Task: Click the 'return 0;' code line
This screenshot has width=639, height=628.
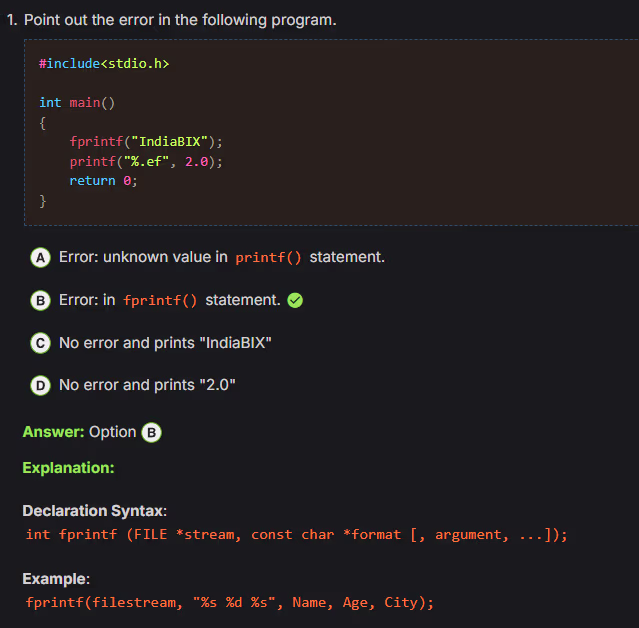Action: pyautogui.click(x=103, y=180)
